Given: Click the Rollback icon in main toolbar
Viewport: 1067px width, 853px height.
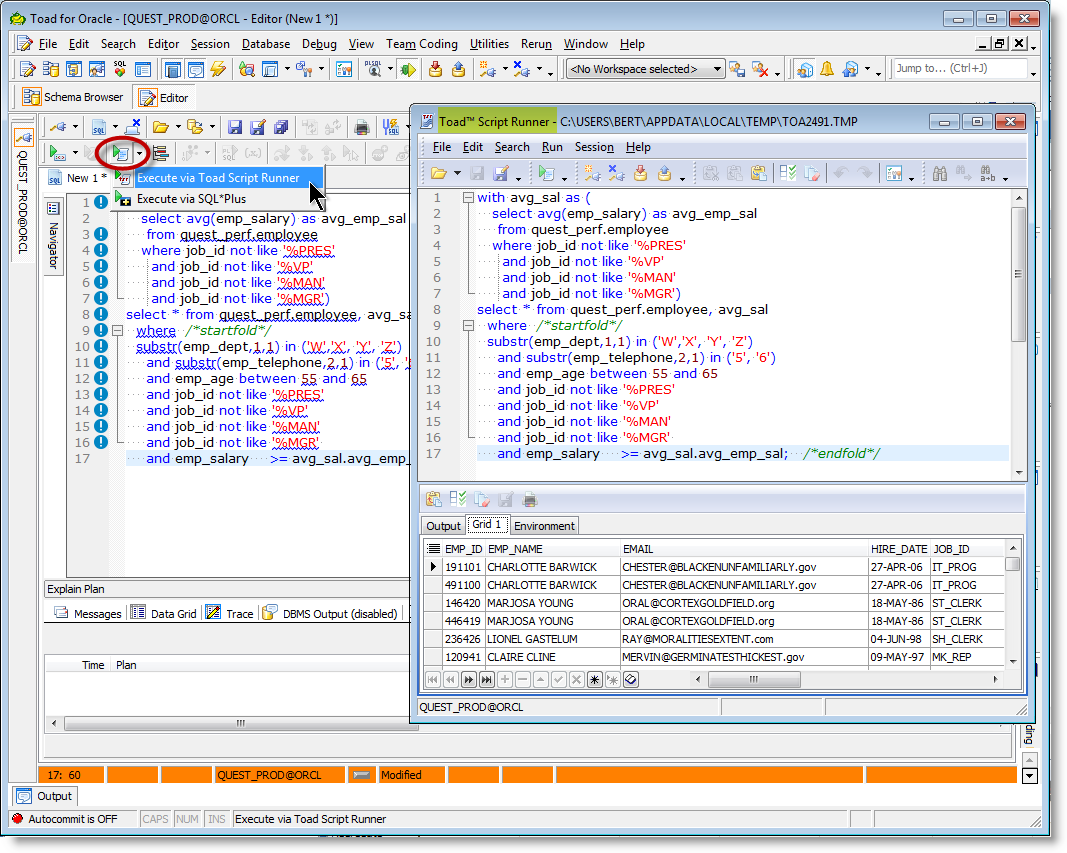Looking at the screenshot, I should pos(459,69).
